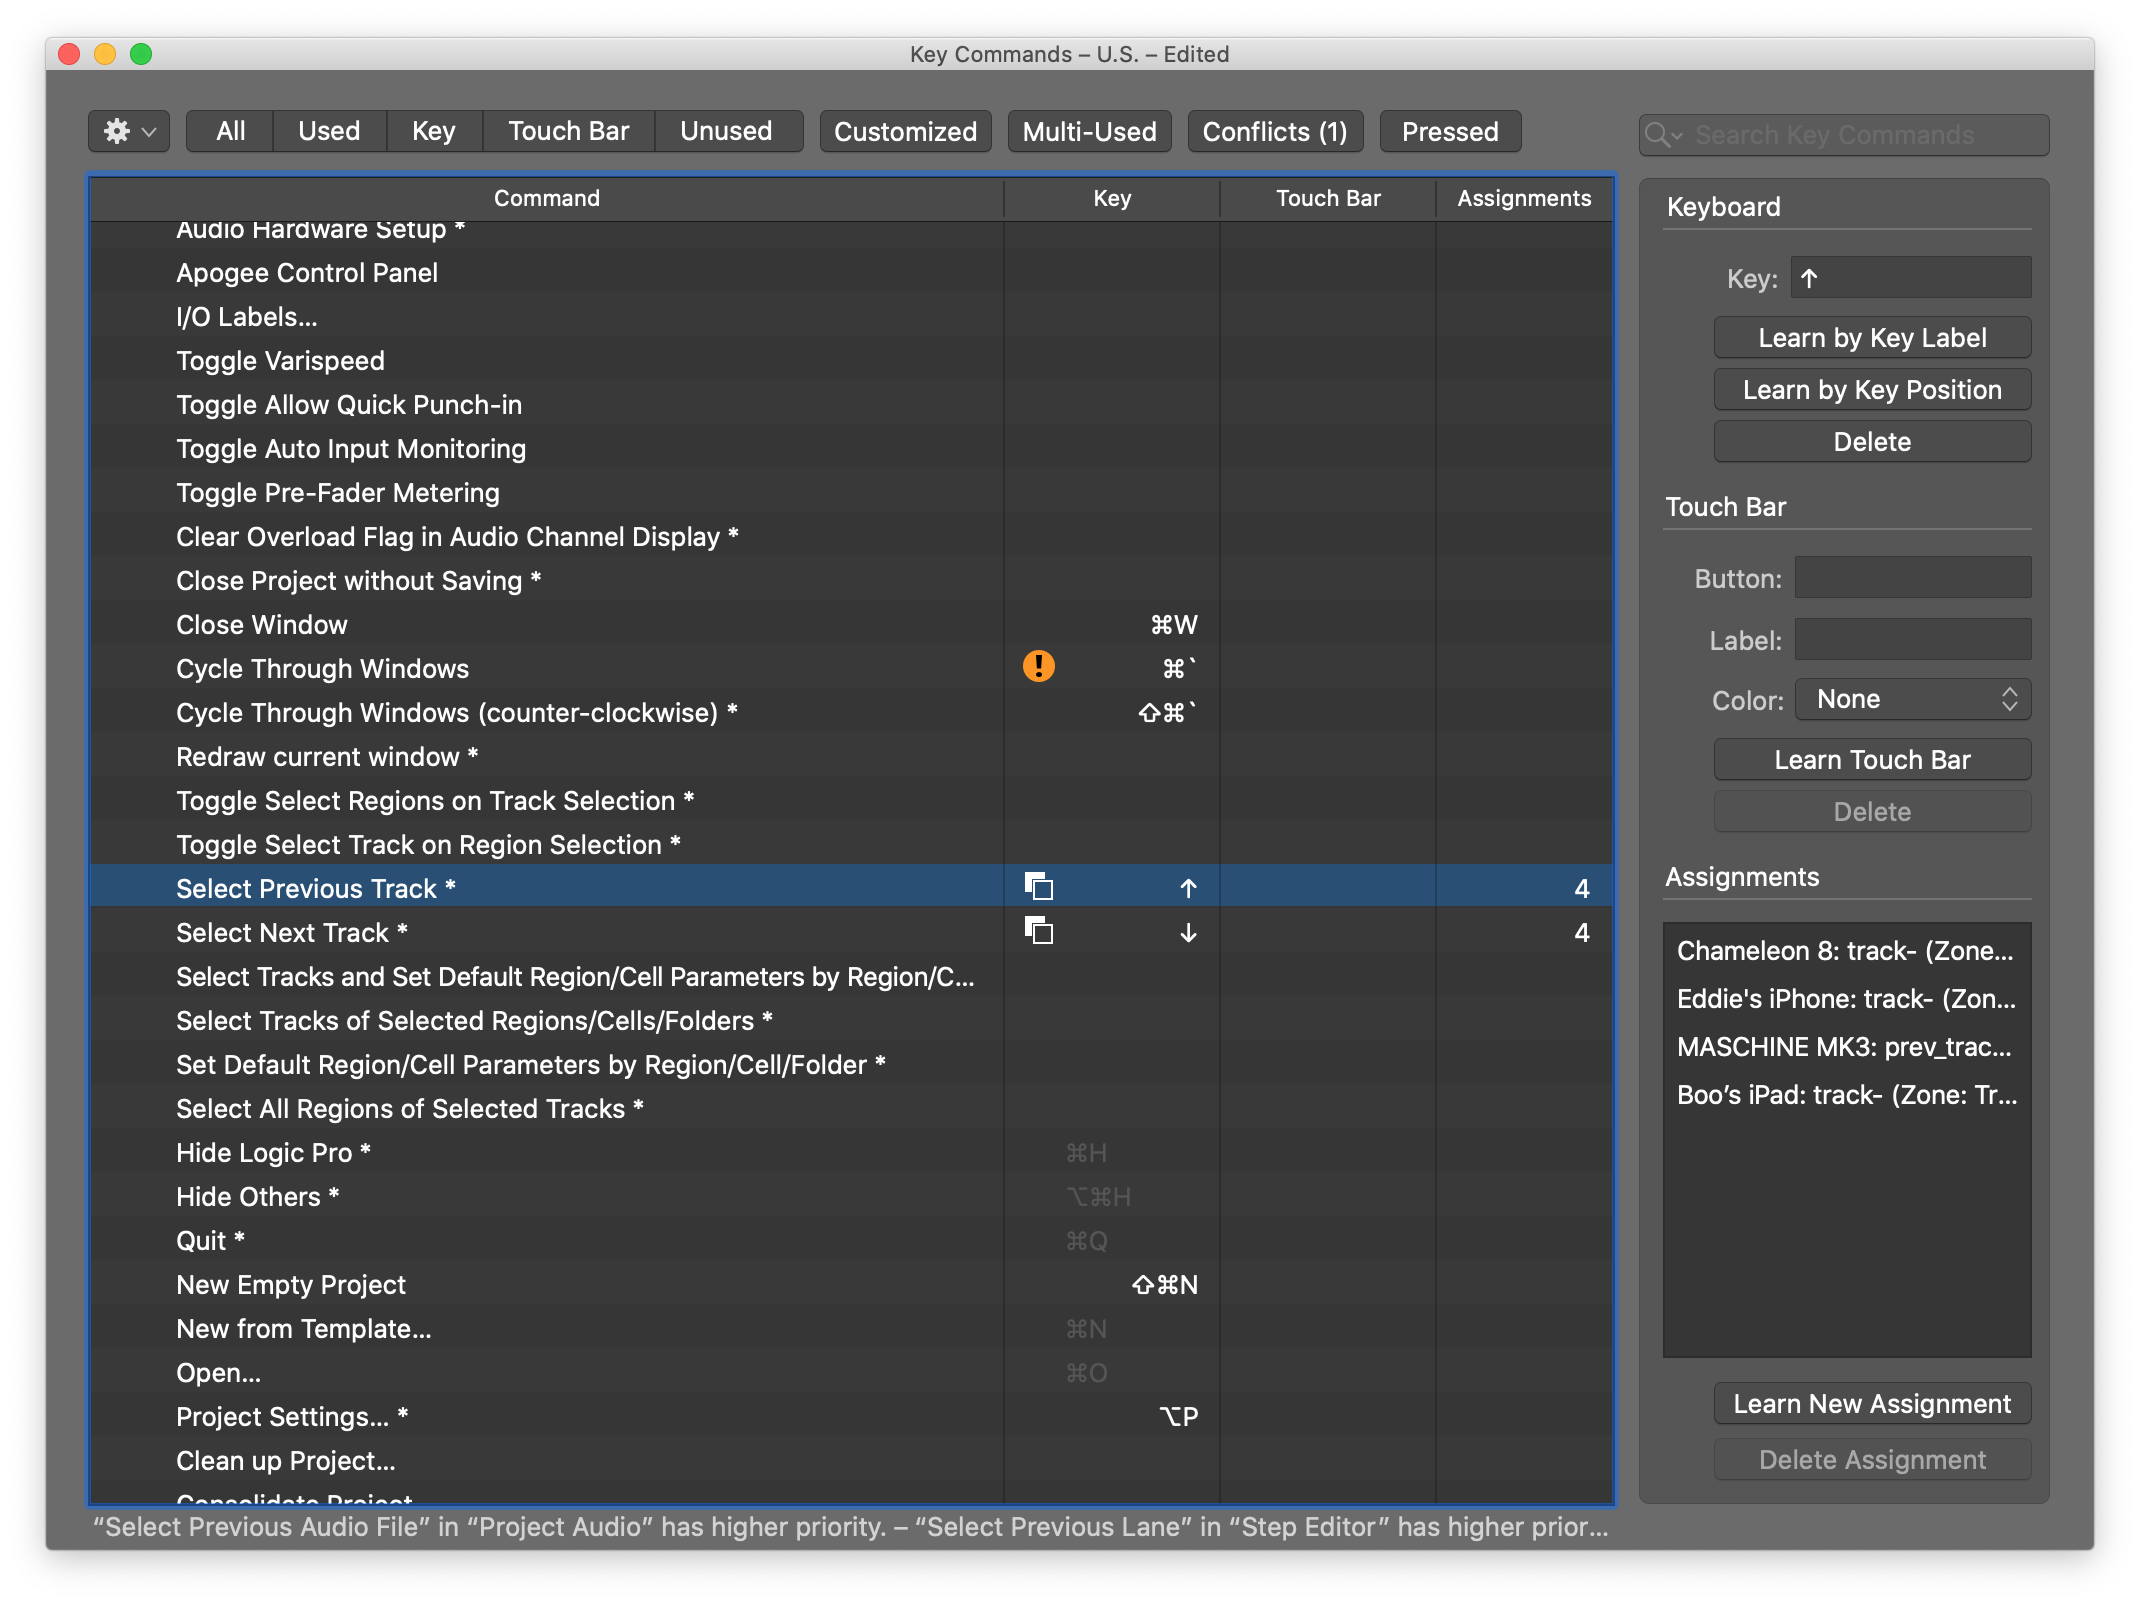Select MASCHINE MK3 assignment in the list

pyautogui.click(x=1844, y=1047)
